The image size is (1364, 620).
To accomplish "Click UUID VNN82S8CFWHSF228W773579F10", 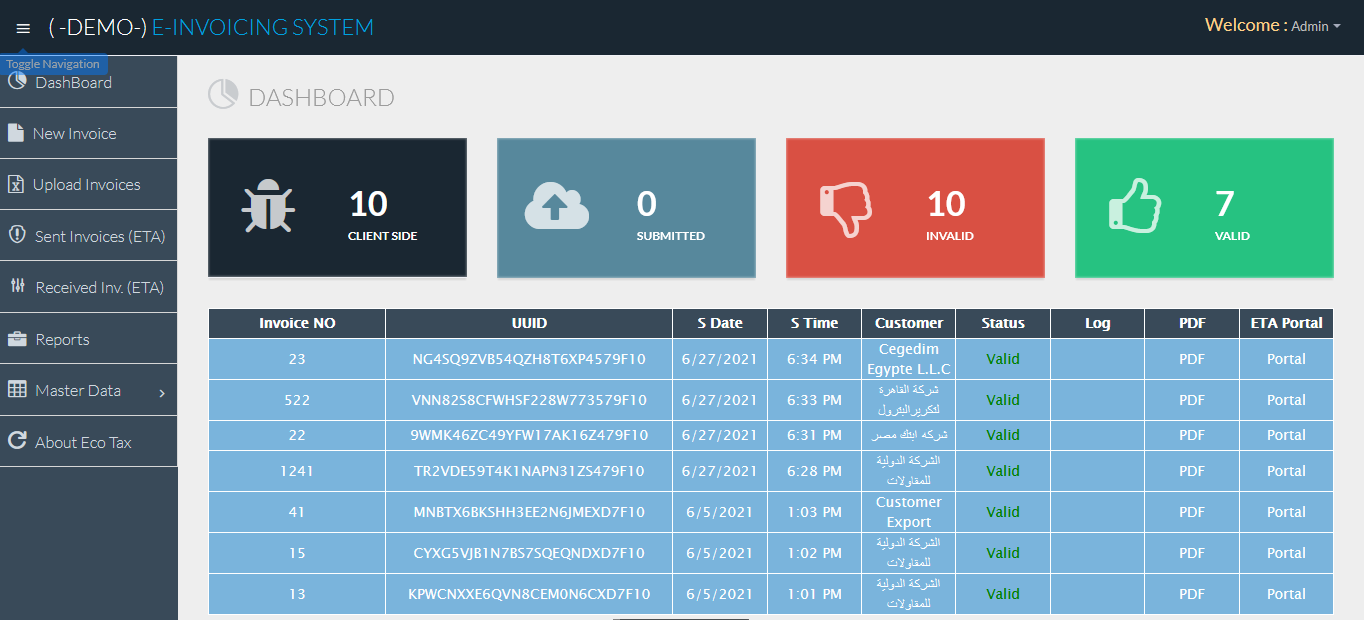I will pyautogui.click(x=529, y=400).
